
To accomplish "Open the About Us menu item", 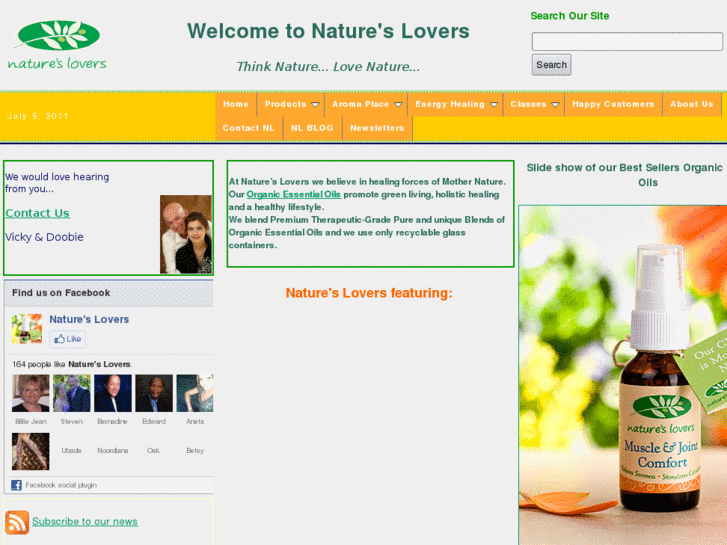I will click(691, 104).
